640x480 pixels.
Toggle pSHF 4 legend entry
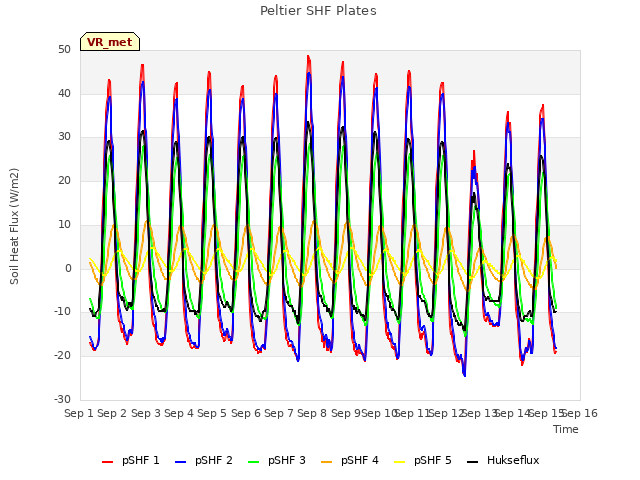[x=350, y=460]
